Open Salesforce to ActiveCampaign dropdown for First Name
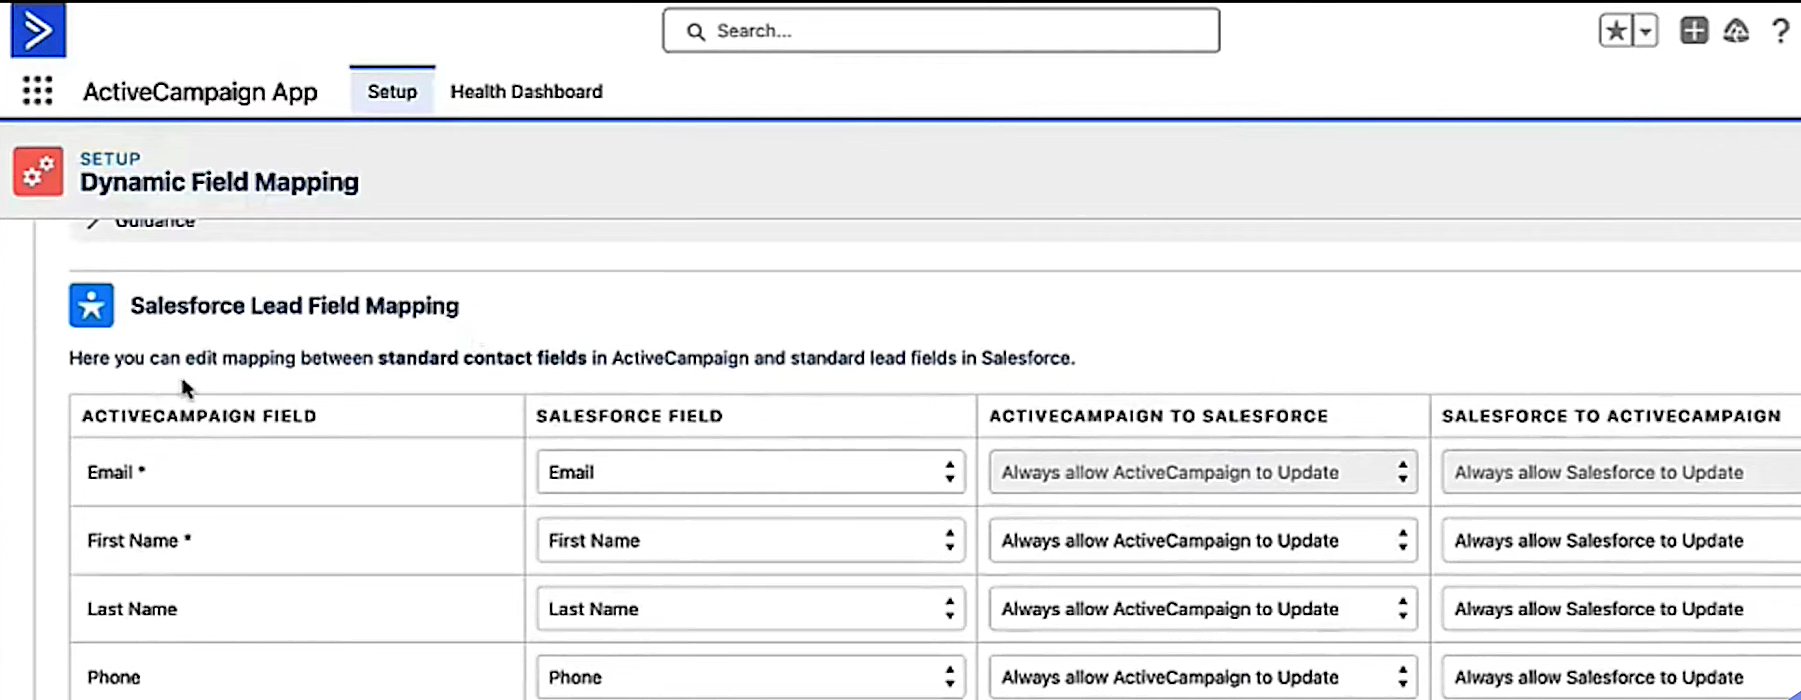1801x700 pixels. [1621, 540]
